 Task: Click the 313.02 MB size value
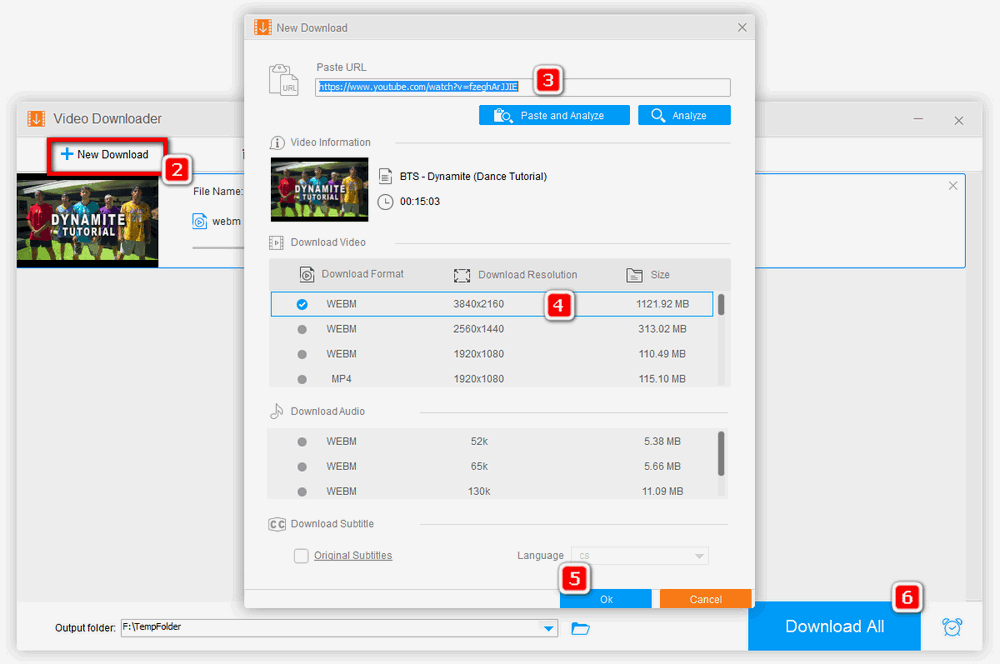[663, 329]
